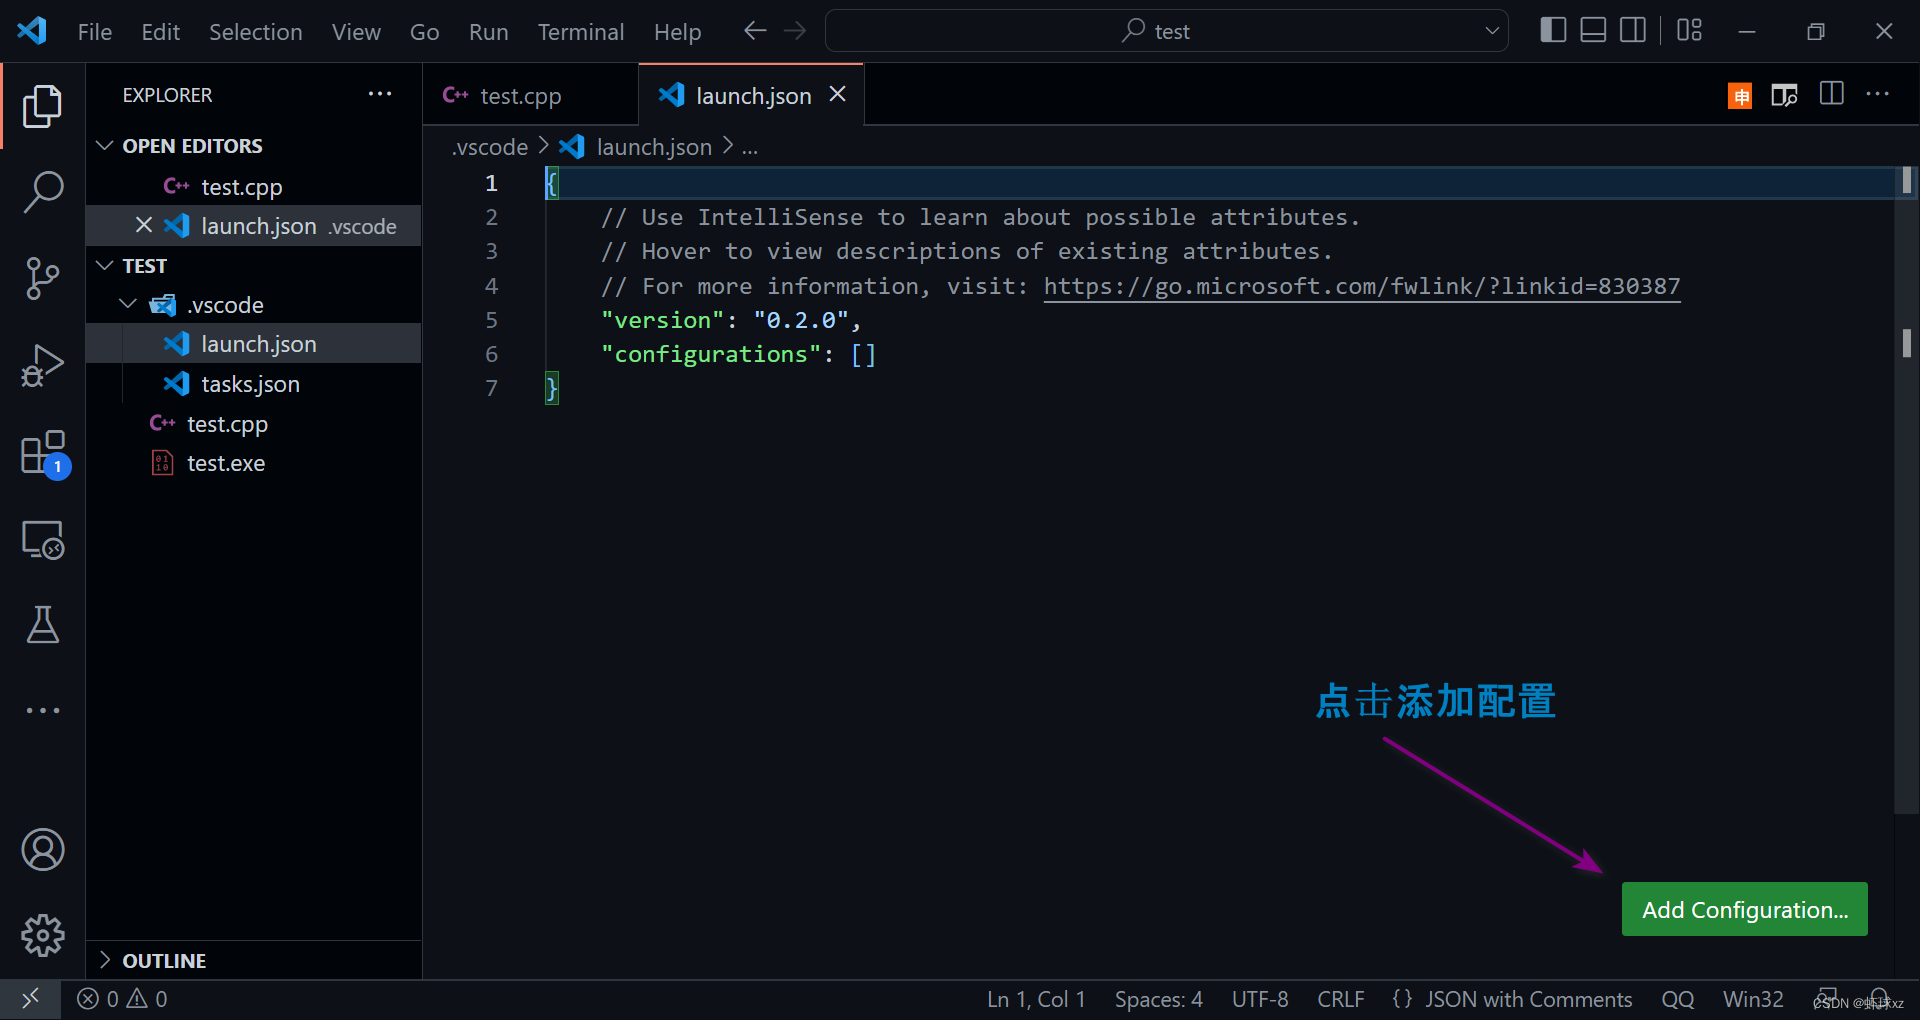
Task: Customize layout from title bar
Action: click(1689, 31)
